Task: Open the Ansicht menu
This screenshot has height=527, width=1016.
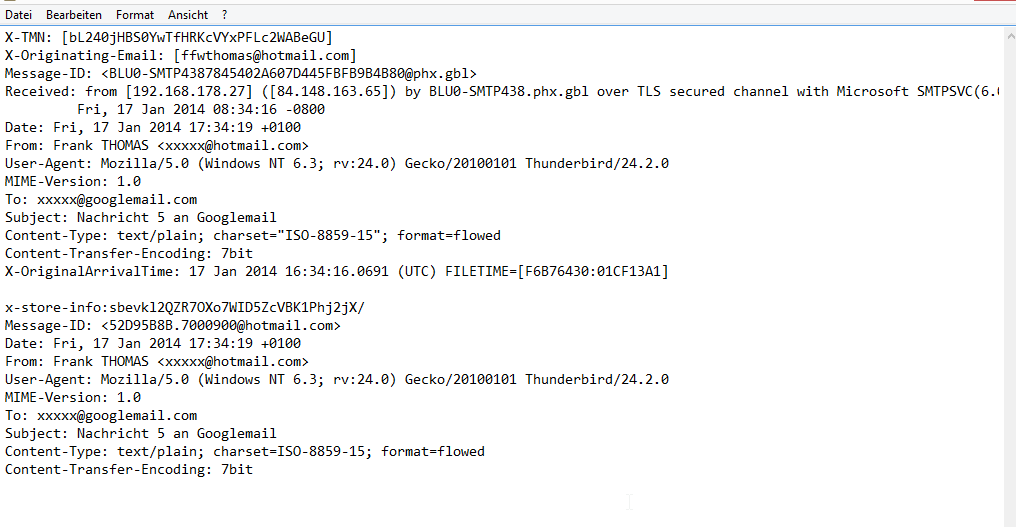Action: (188, 15)
